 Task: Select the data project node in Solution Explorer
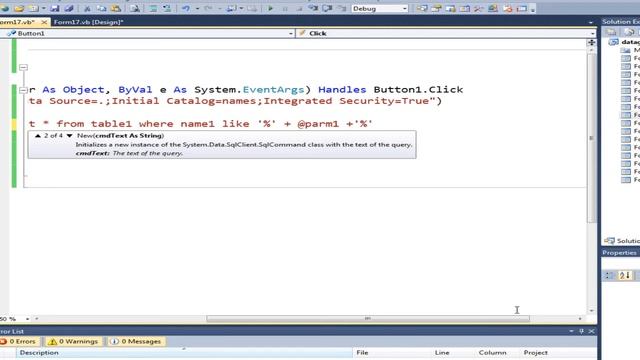pos(625,42)
